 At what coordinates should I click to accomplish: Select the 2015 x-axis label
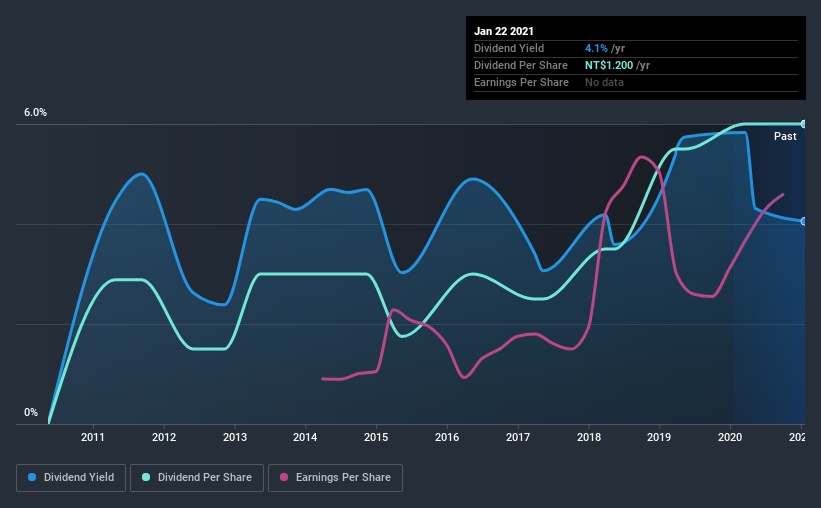[x=376, y=437]
